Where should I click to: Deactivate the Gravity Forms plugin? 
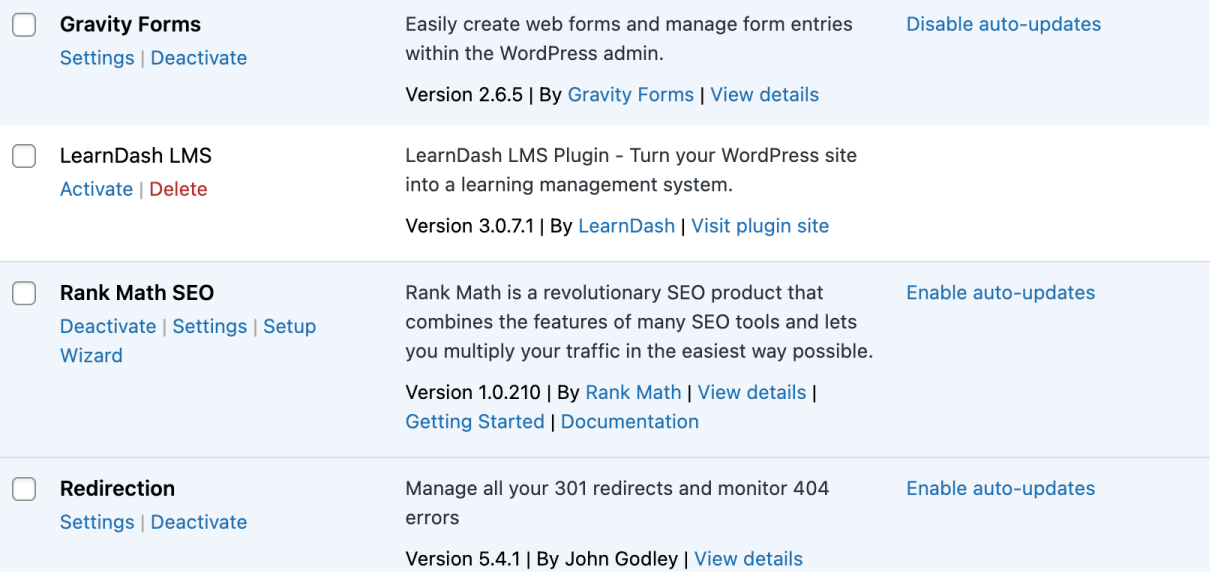(199, 58)
